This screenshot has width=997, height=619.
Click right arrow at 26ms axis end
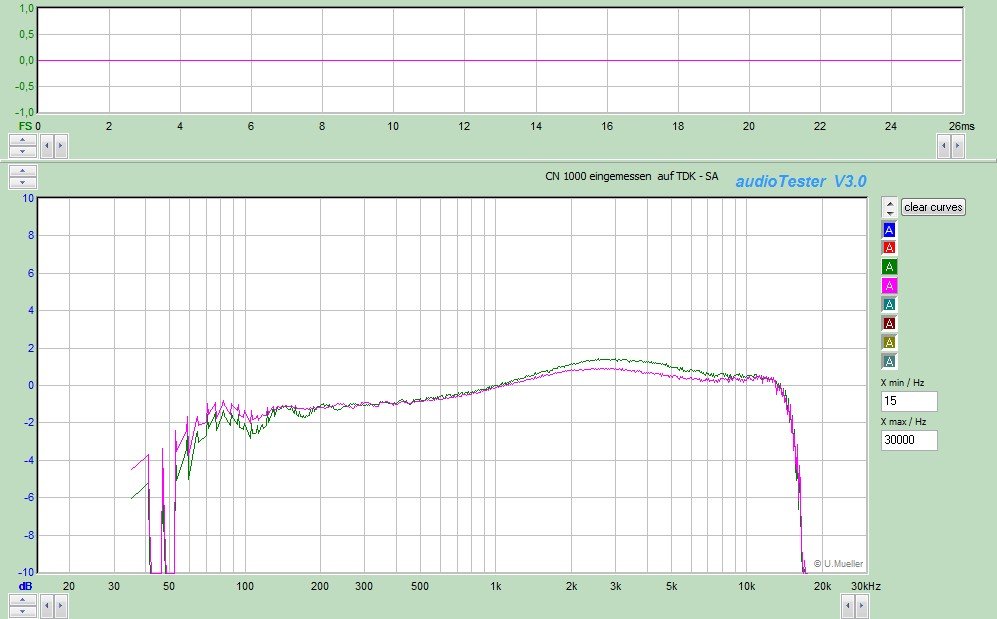coord(959,146)
